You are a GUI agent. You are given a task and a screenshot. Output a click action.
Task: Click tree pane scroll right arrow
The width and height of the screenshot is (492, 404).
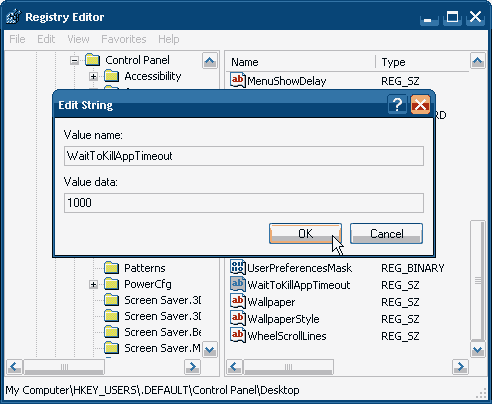pos(192,367)
